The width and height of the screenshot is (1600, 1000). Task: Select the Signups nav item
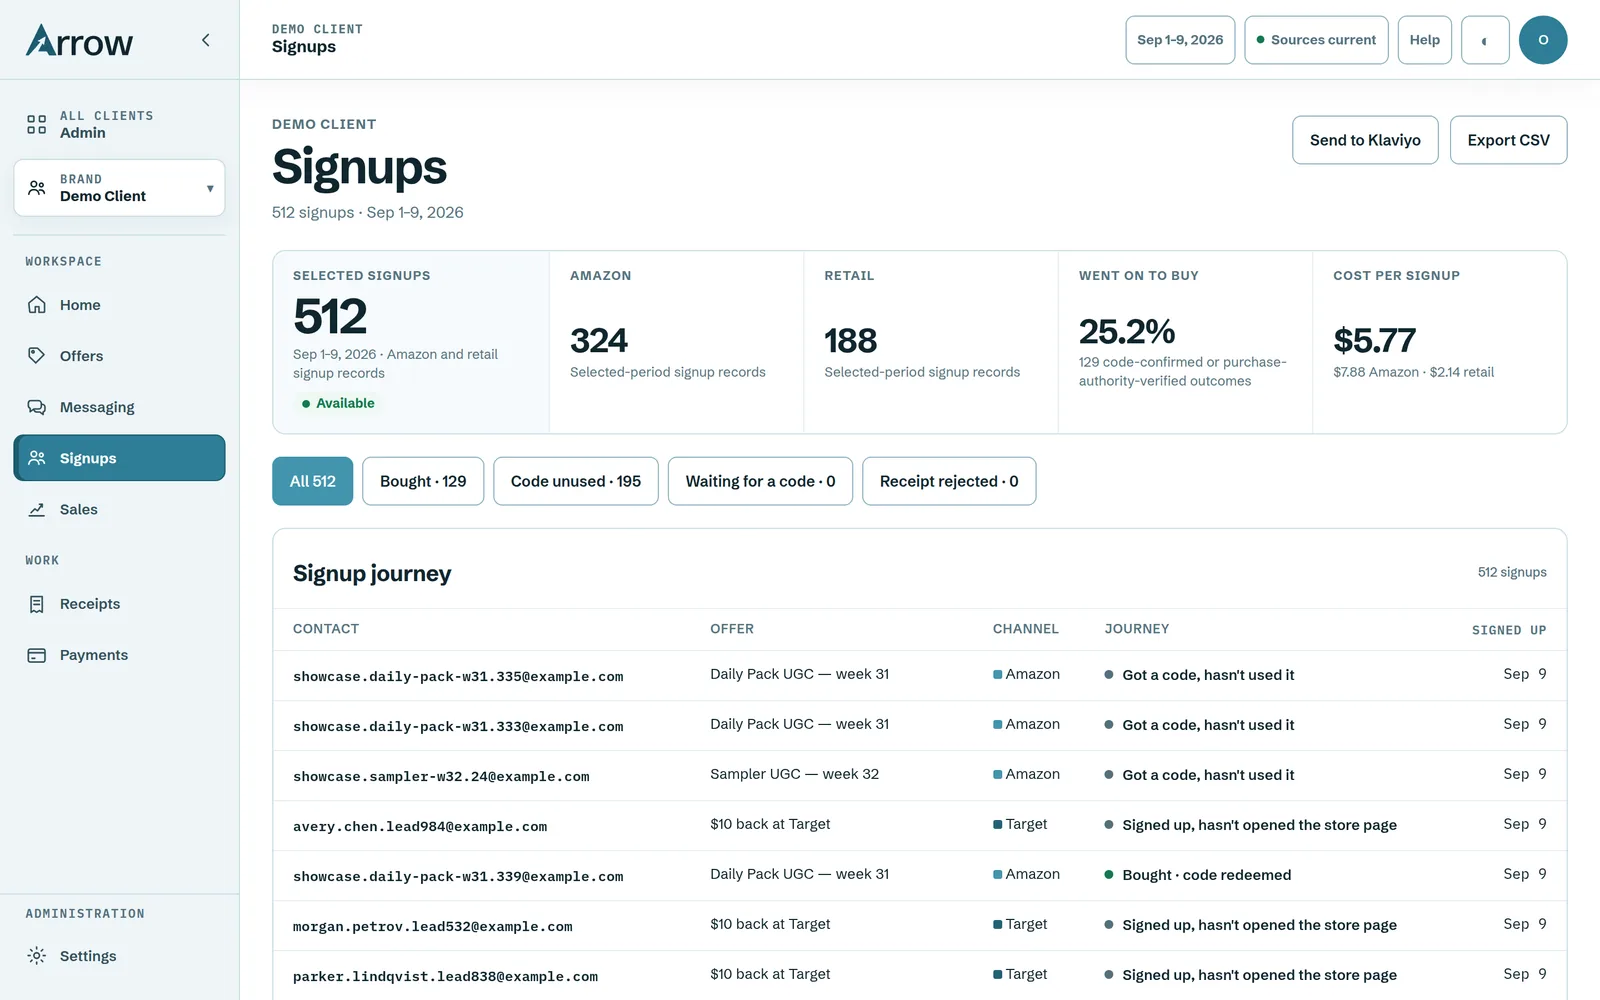(x=119, y=458)
